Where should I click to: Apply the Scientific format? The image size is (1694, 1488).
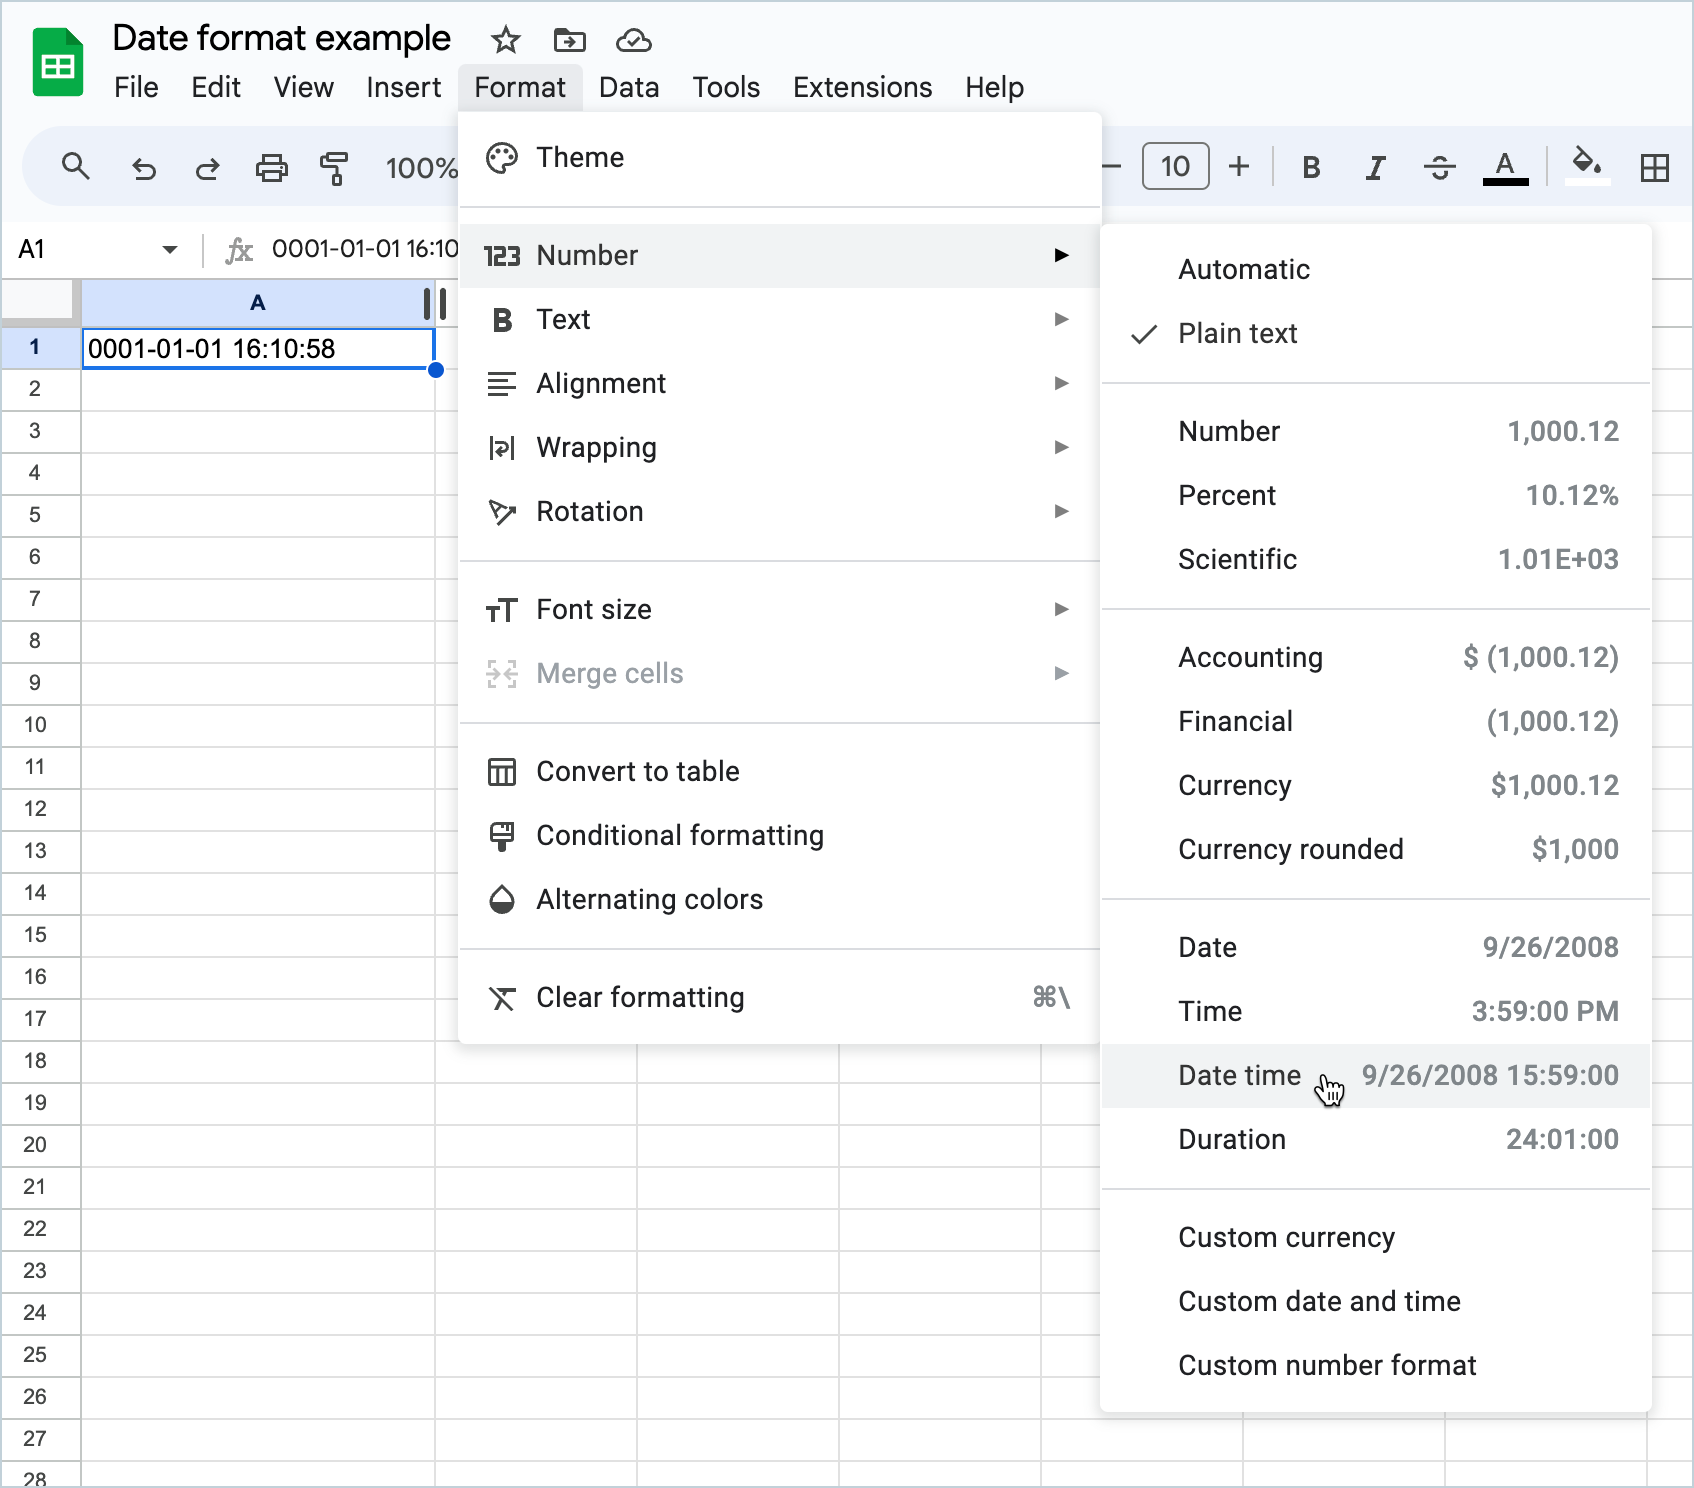coord(1376,560)
